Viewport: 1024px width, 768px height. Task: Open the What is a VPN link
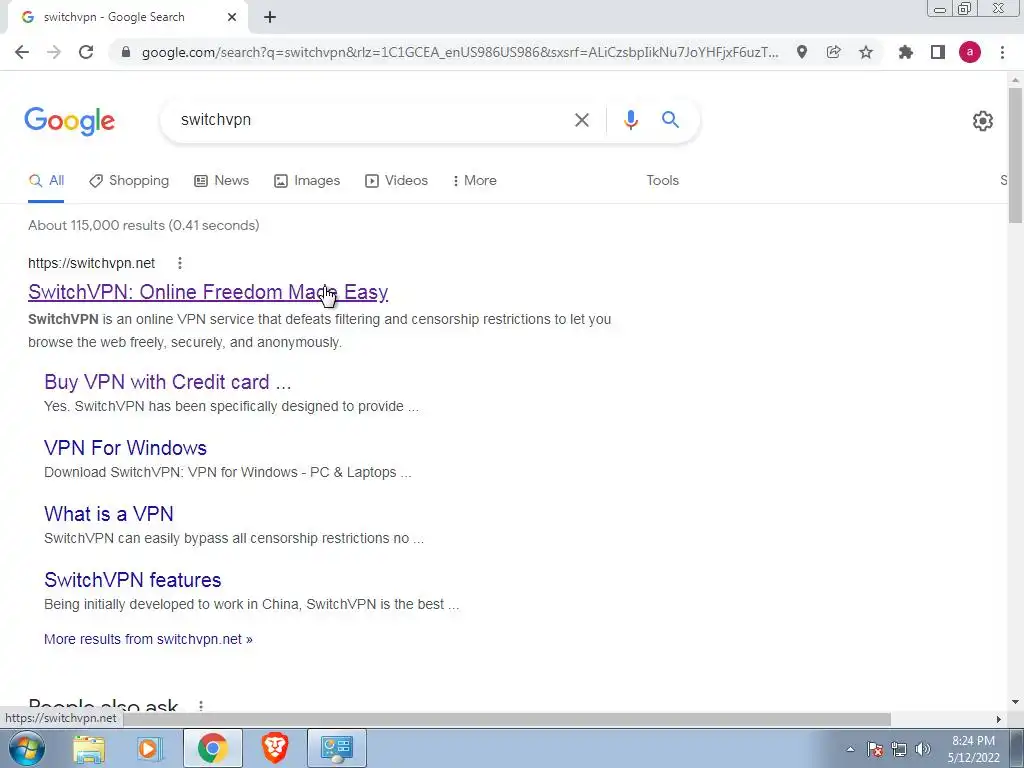coord(108,514)
